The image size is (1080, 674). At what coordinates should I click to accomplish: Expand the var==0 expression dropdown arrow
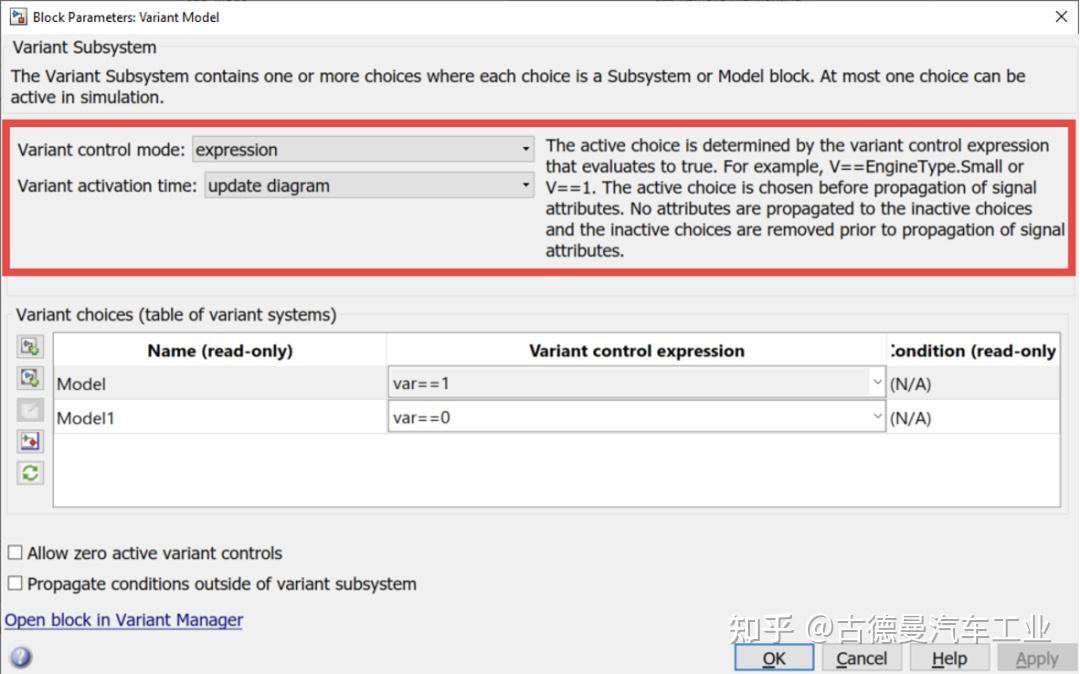(877, 417)
